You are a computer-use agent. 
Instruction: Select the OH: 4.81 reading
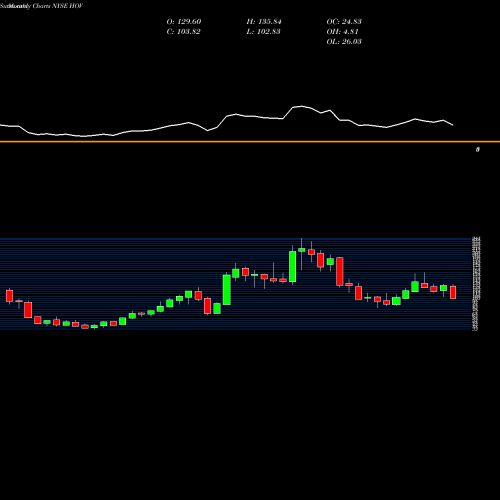342,32
